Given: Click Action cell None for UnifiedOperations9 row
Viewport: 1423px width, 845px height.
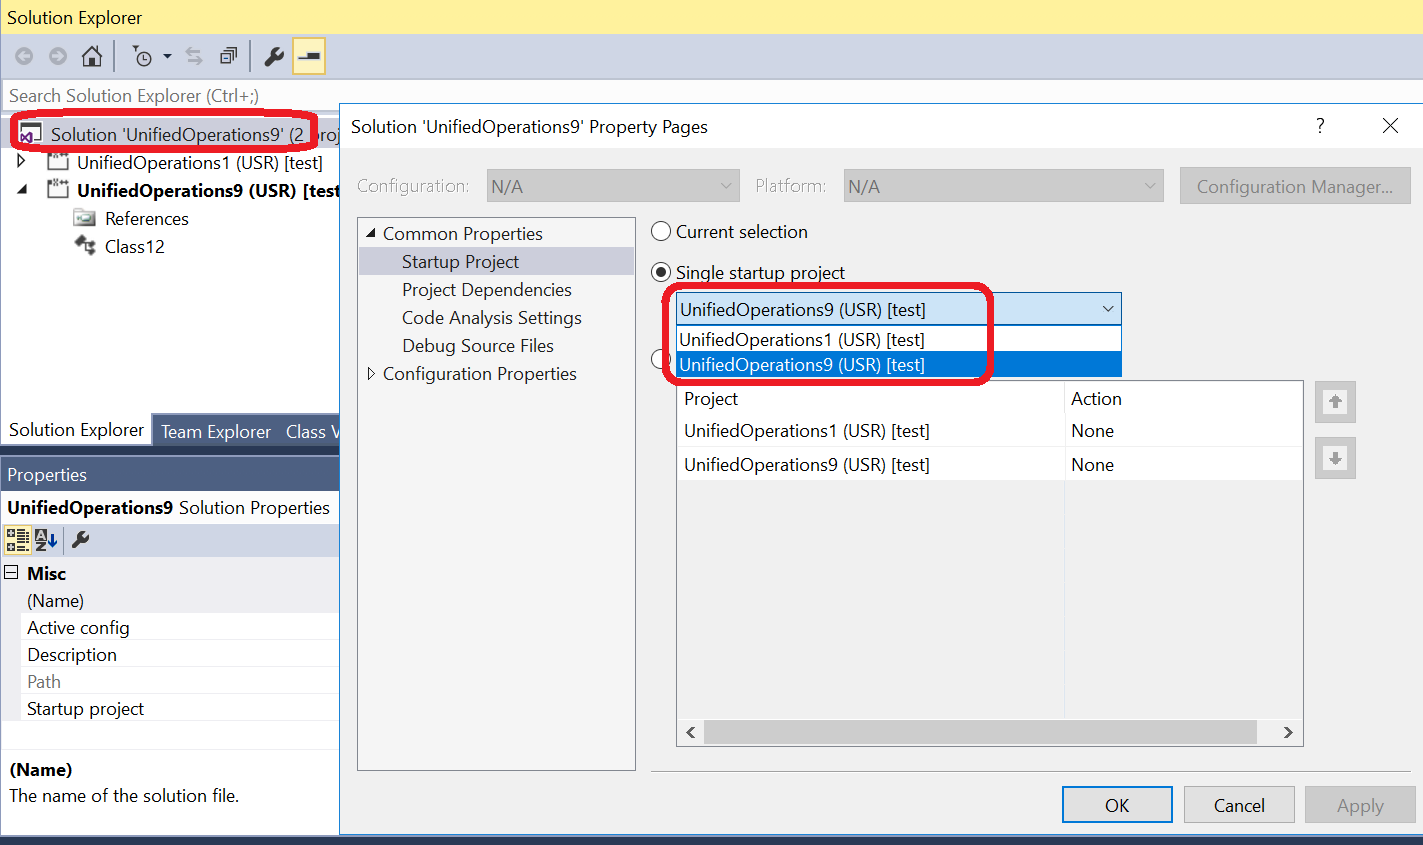Looking at the screenshot, I should (1092, 465).
